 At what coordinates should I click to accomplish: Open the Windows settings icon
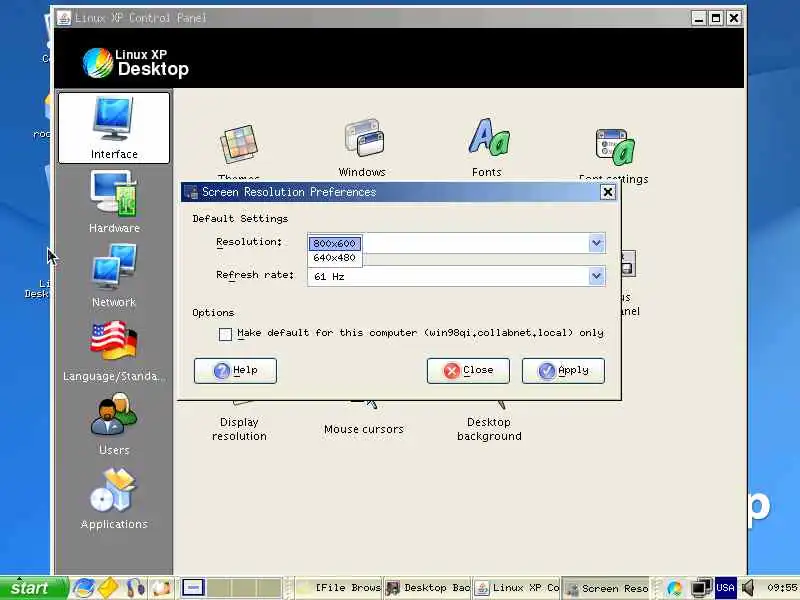click(x=362, y=148)
